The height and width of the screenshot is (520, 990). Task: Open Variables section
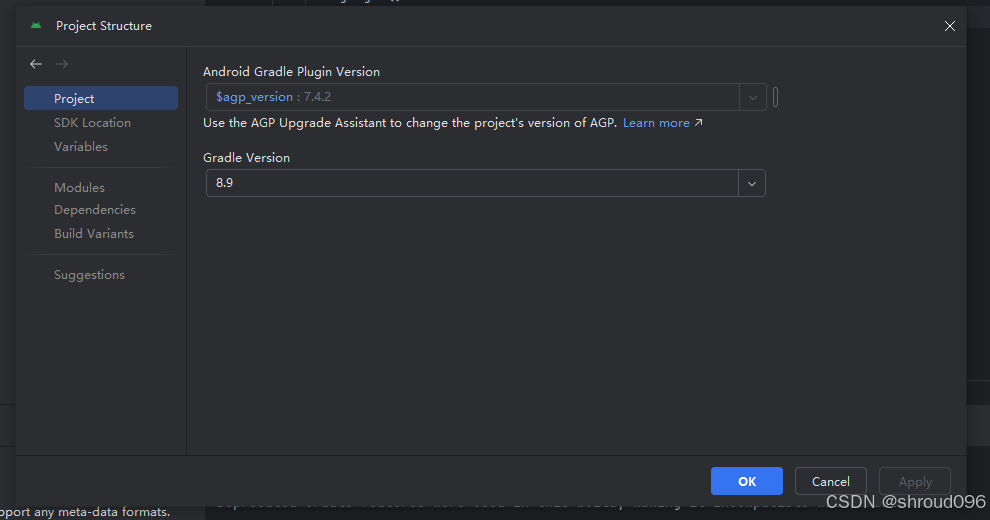tap(81, 146)
